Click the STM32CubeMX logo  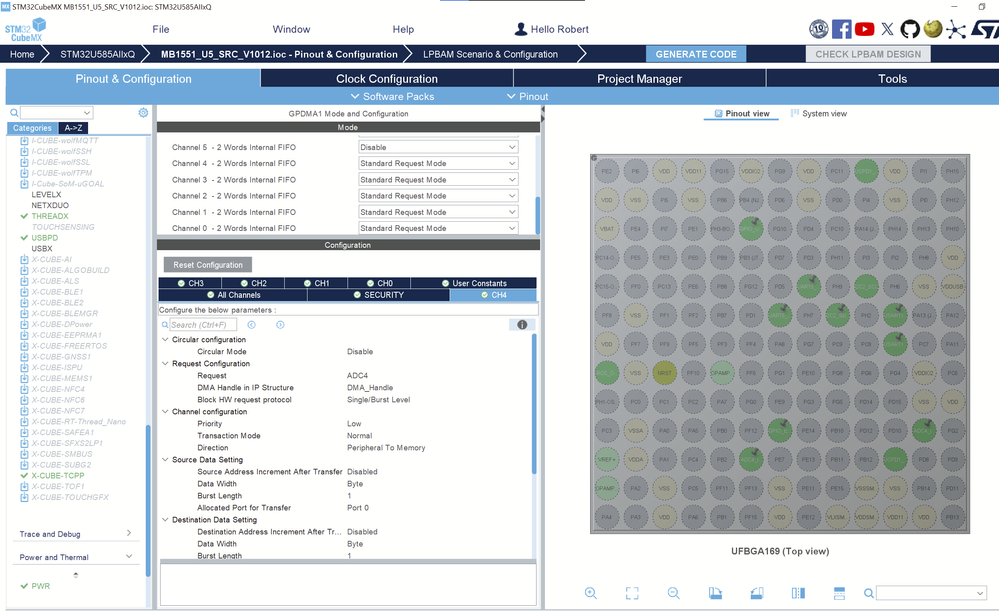(x=25, y=29)
